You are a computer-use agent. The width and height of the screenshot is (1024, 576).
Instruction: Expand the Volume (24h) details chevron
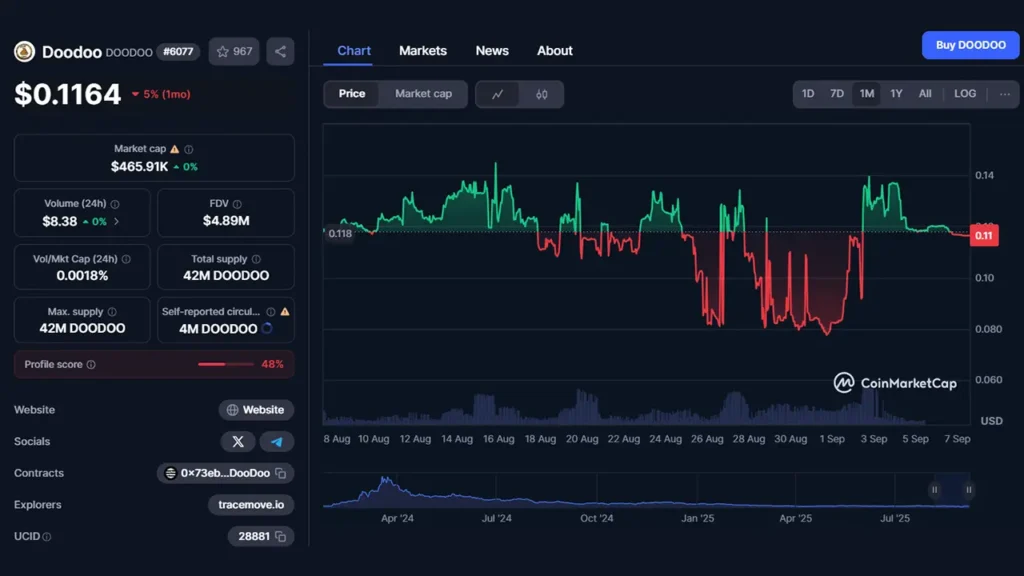[x=117, y=221]
